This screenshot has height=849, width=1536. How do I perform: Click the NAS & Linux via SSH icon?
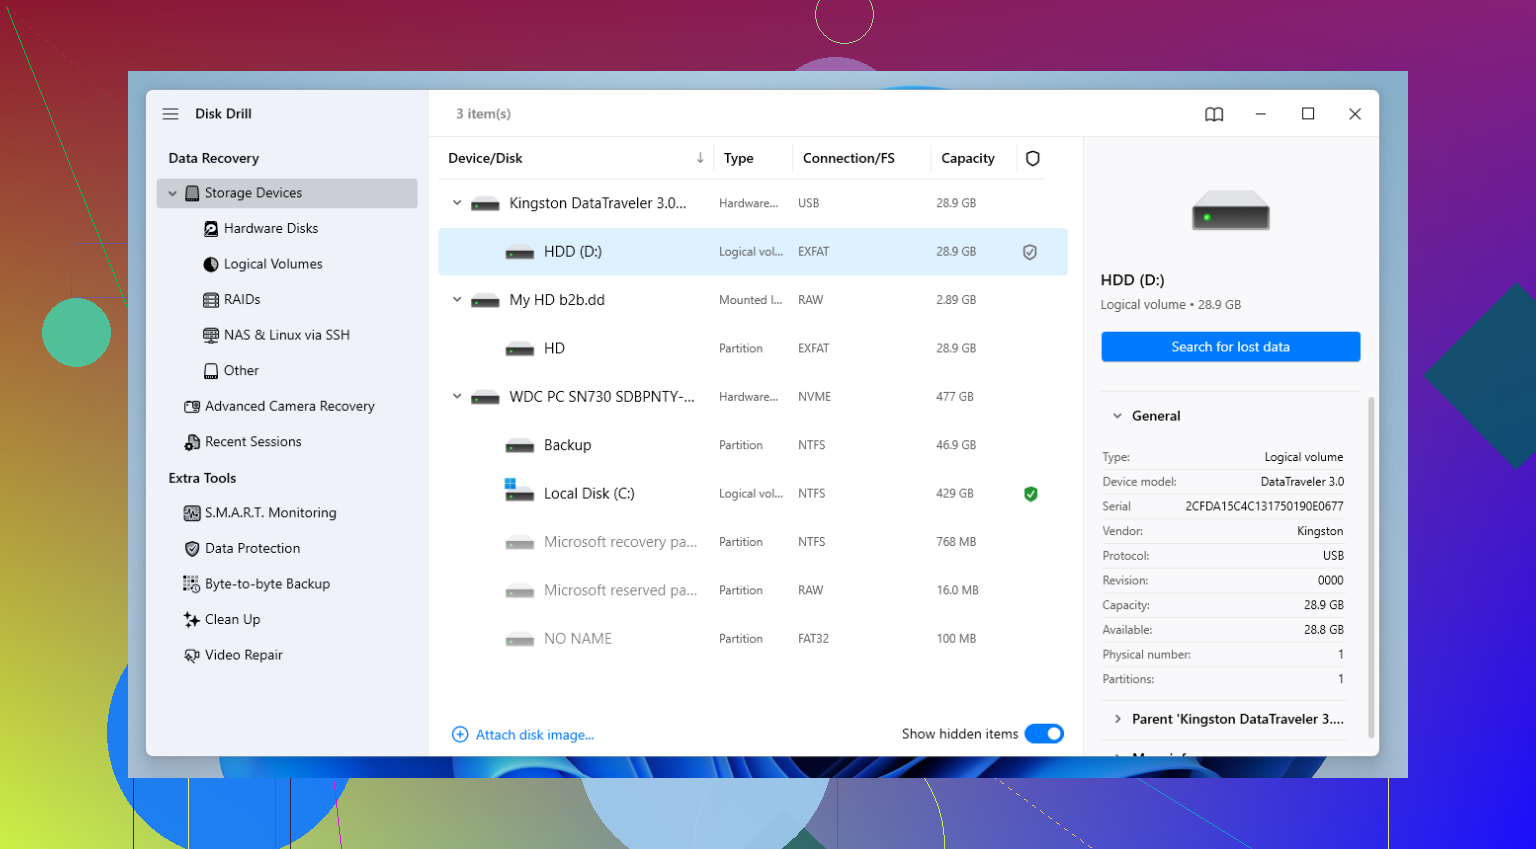[x=211, y=335]
